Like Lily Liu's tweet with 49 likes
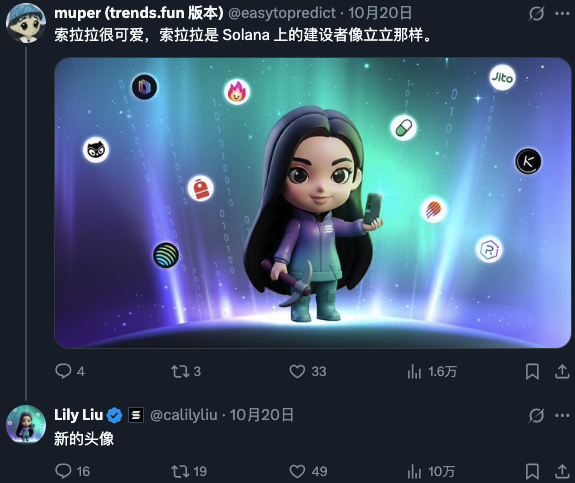The height and width of the screenshot is (483, 575). coord(297,471)
